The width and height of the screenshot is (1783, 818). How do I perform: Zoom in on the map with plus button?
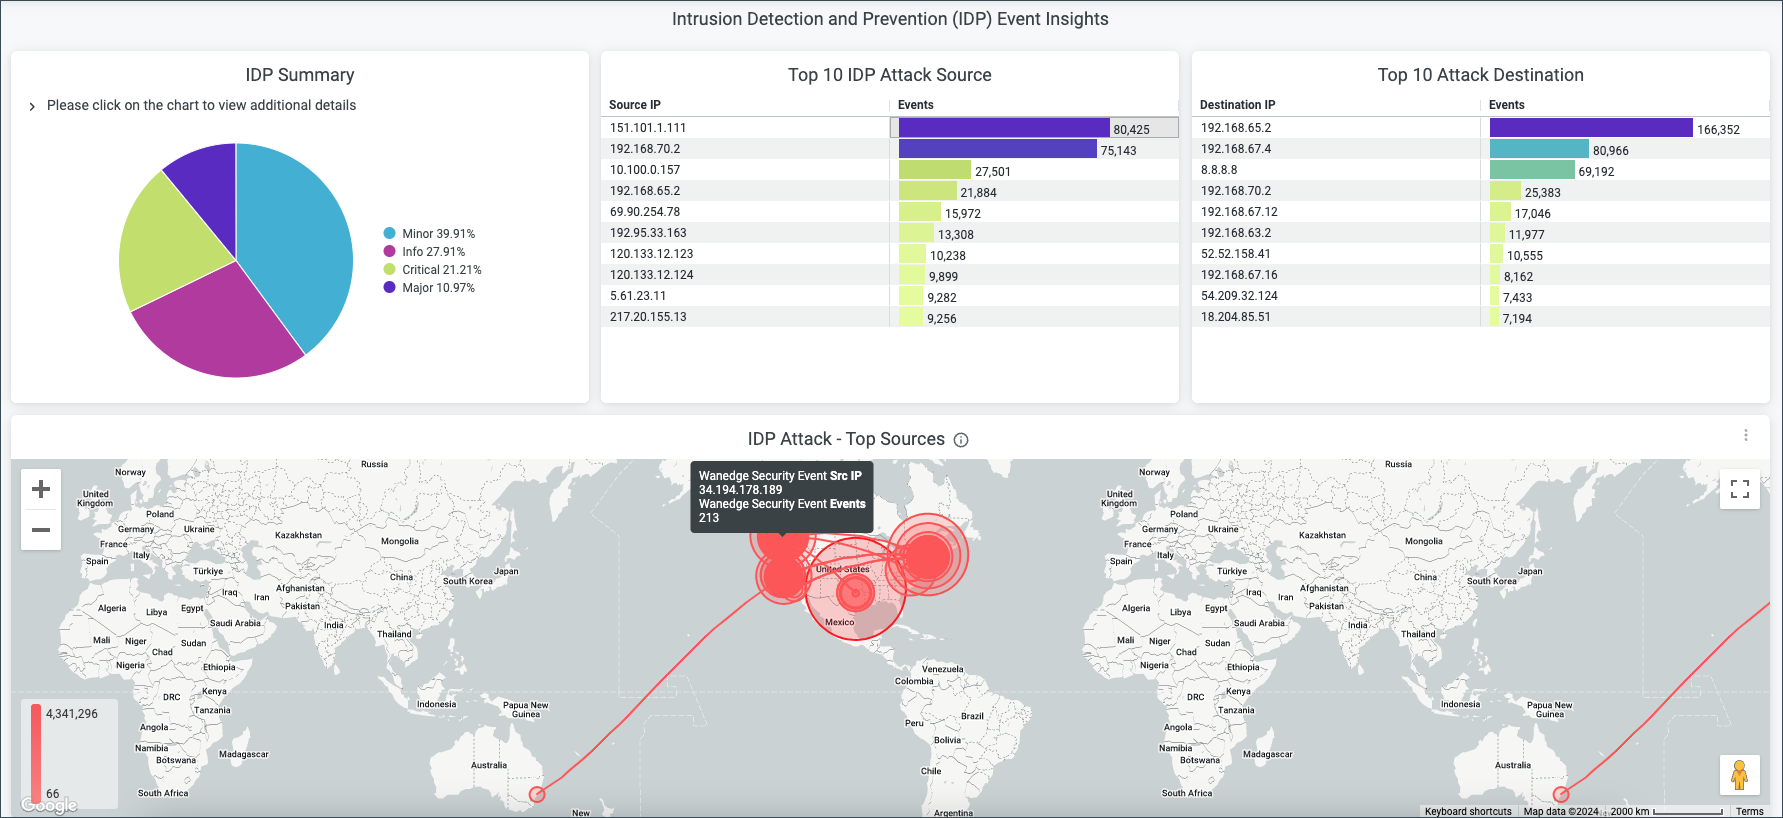point(41,489)
